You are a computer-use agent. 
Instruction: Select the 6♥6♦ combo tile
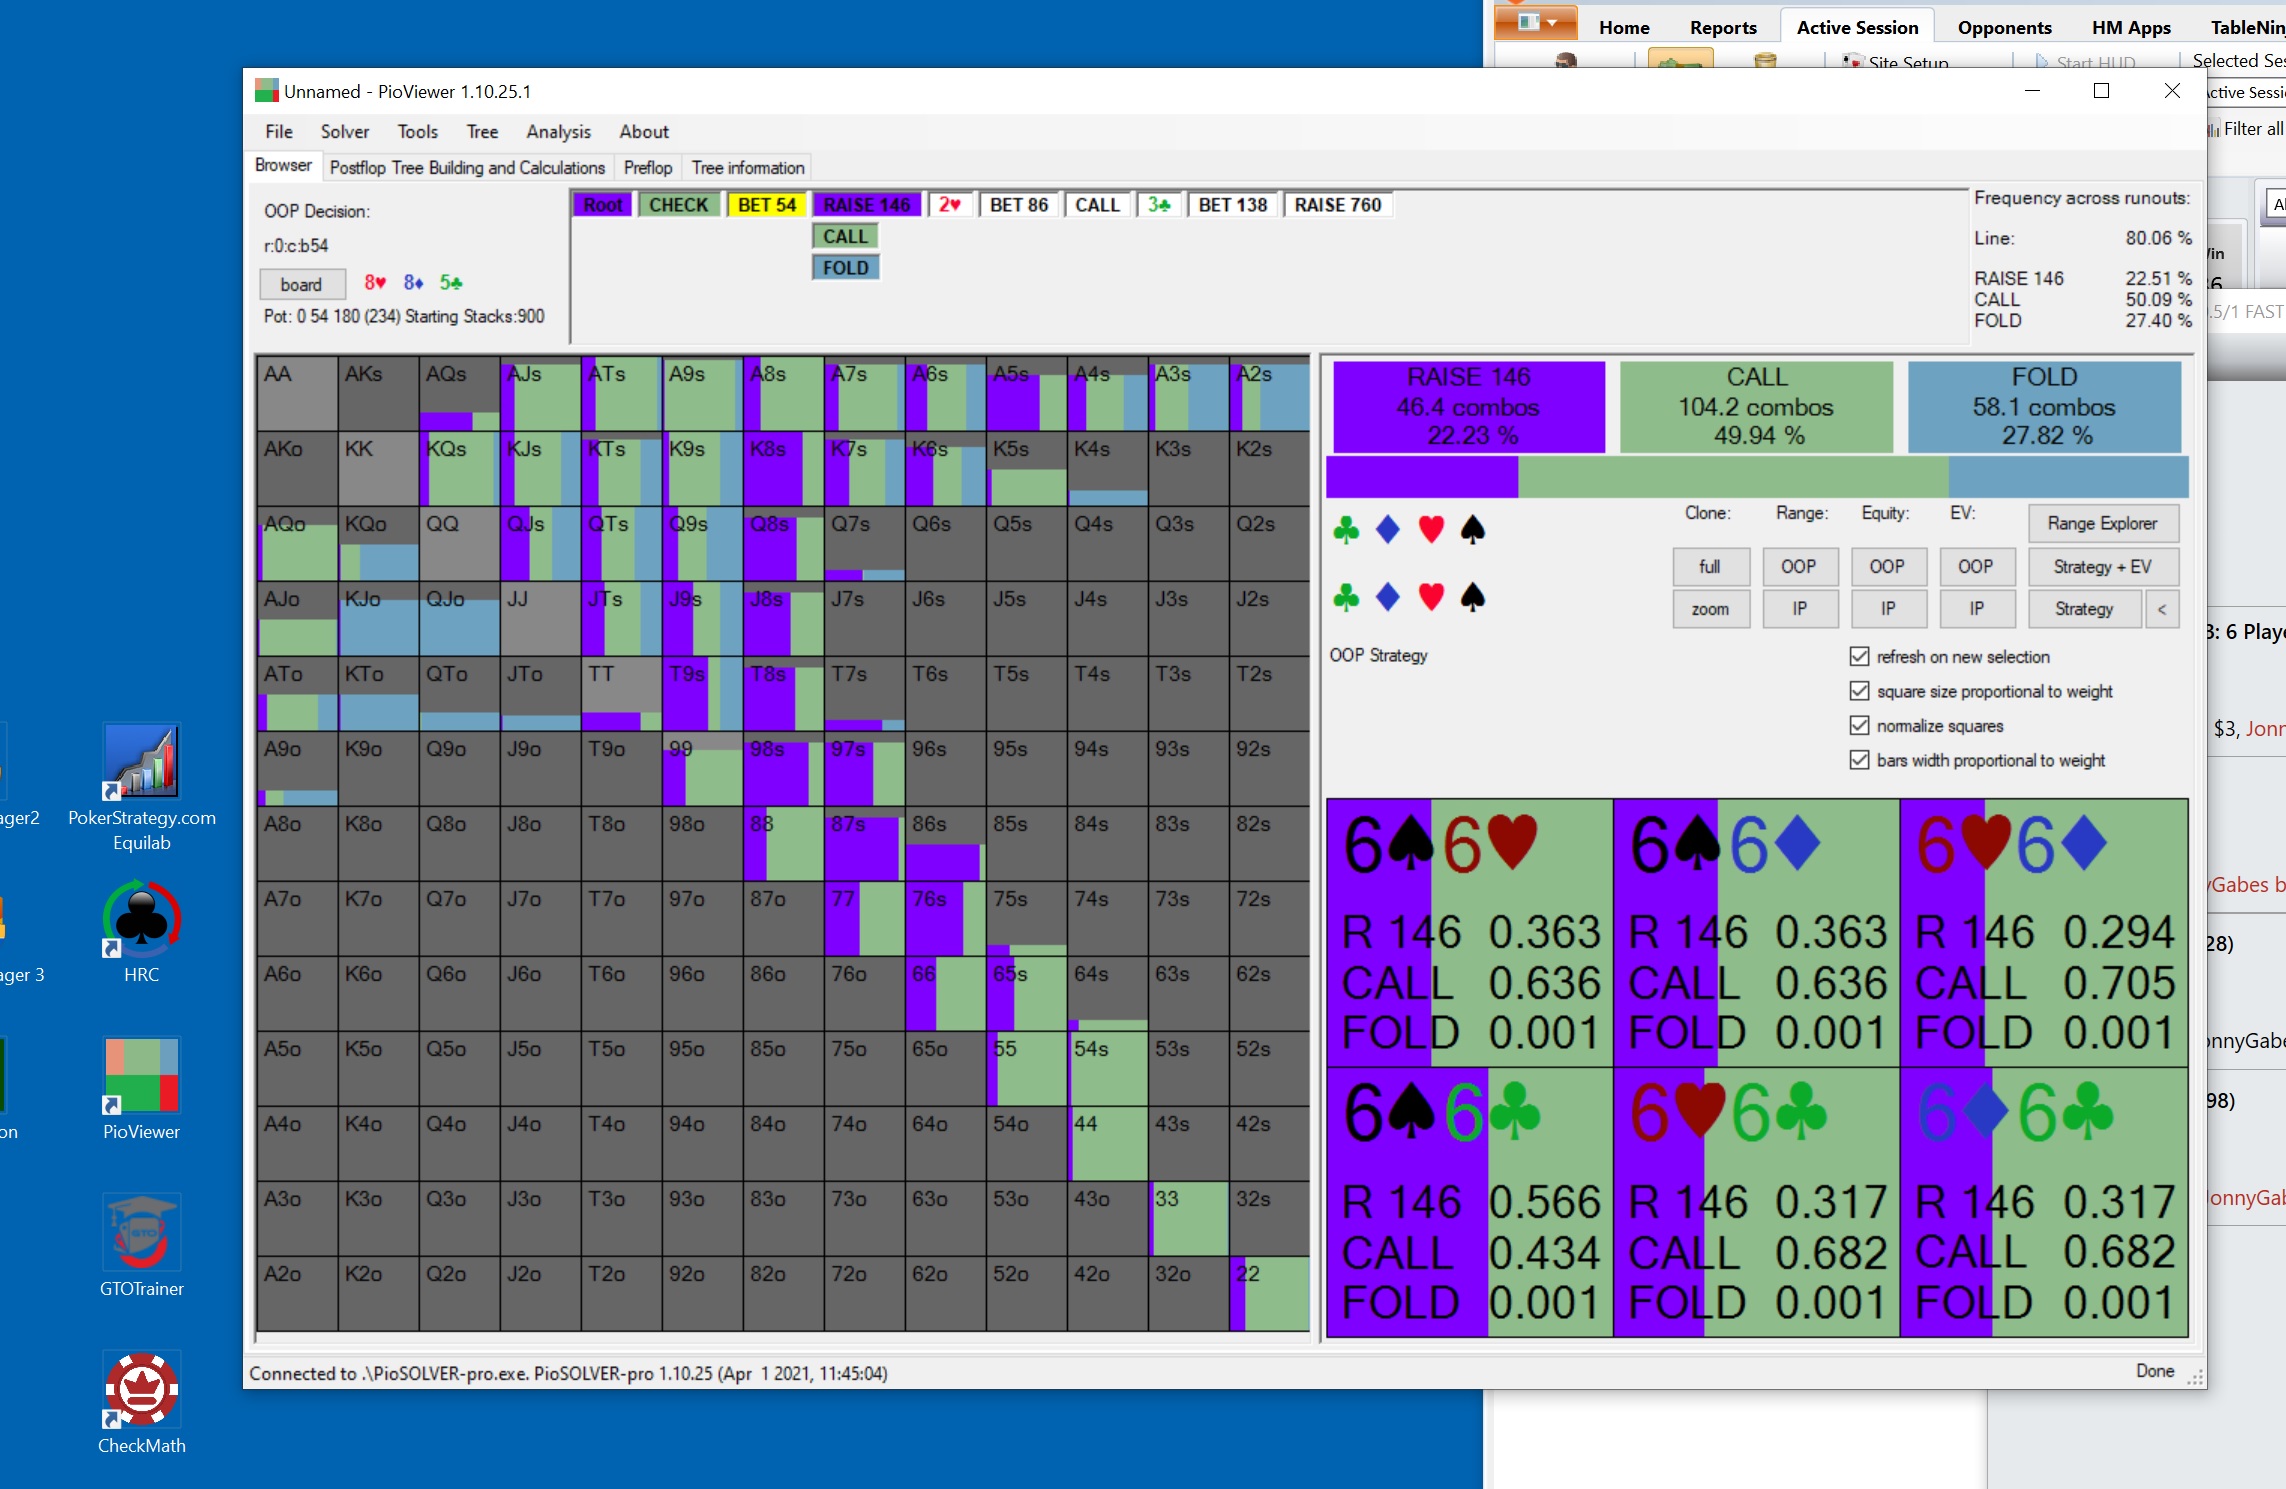coord(2044,932)
